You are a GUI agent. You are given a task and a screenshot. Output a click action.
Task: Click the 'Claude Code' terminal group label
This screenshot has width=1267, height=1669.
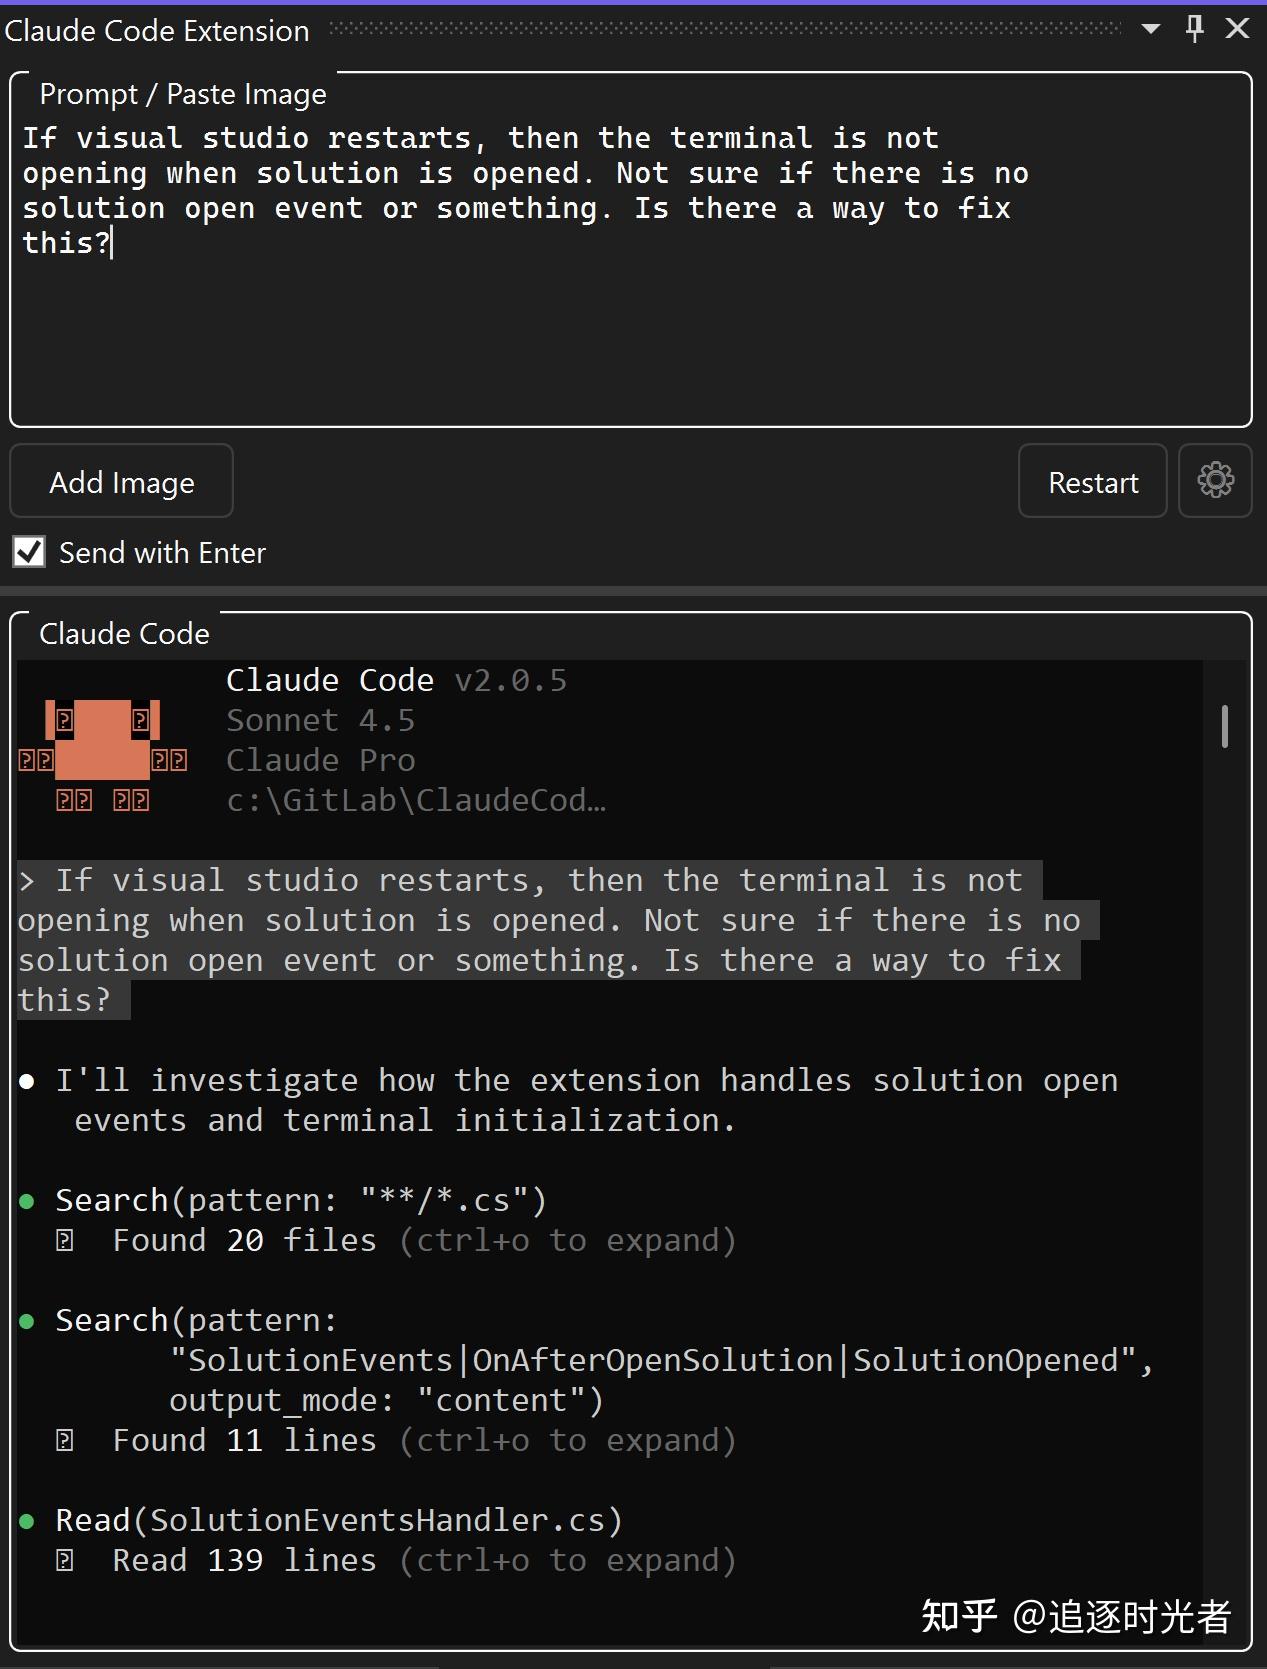point(124,633)
